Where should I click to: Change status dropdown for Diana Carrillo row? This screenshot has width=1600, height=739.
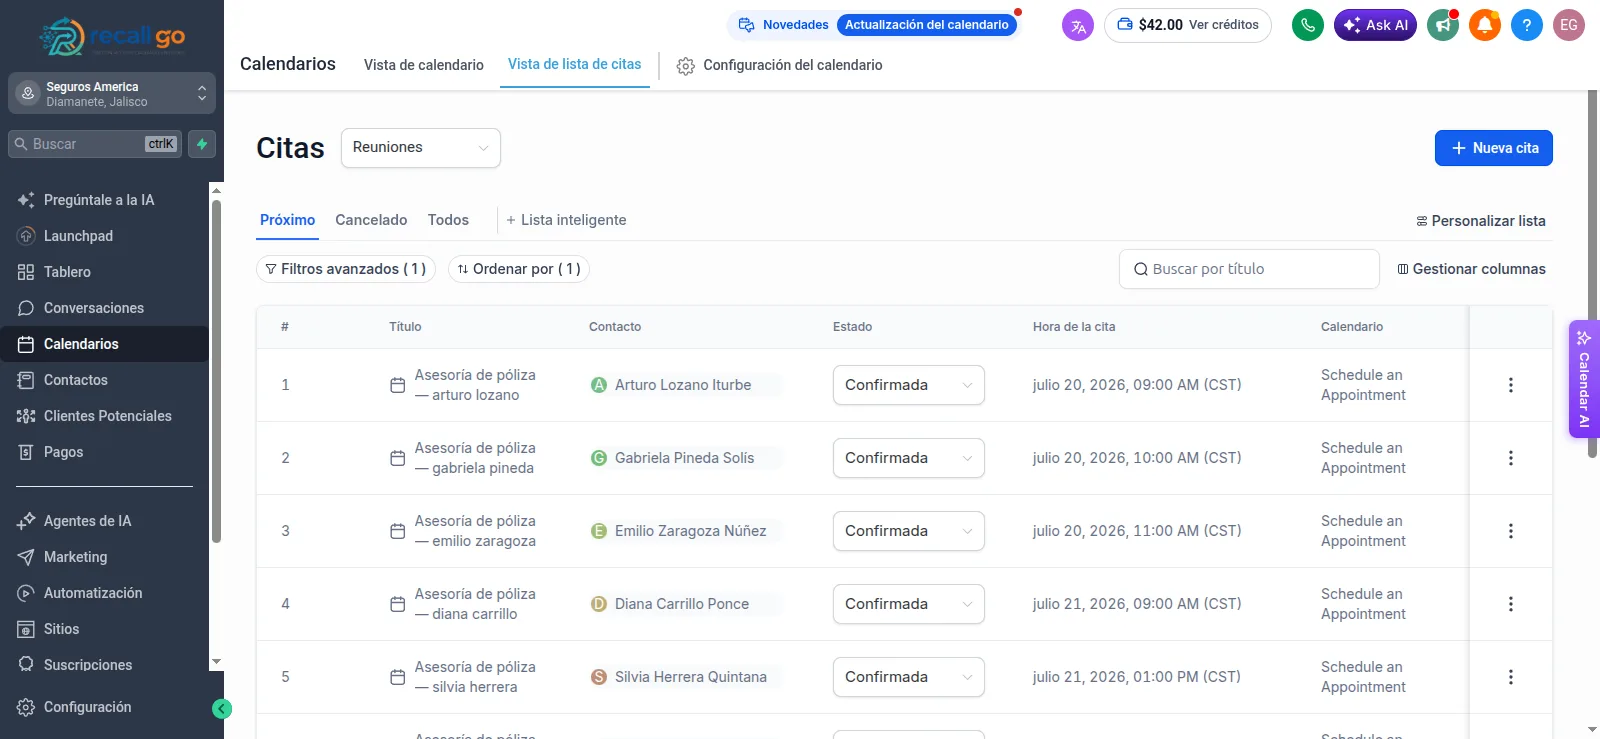(x=909, y=604)
